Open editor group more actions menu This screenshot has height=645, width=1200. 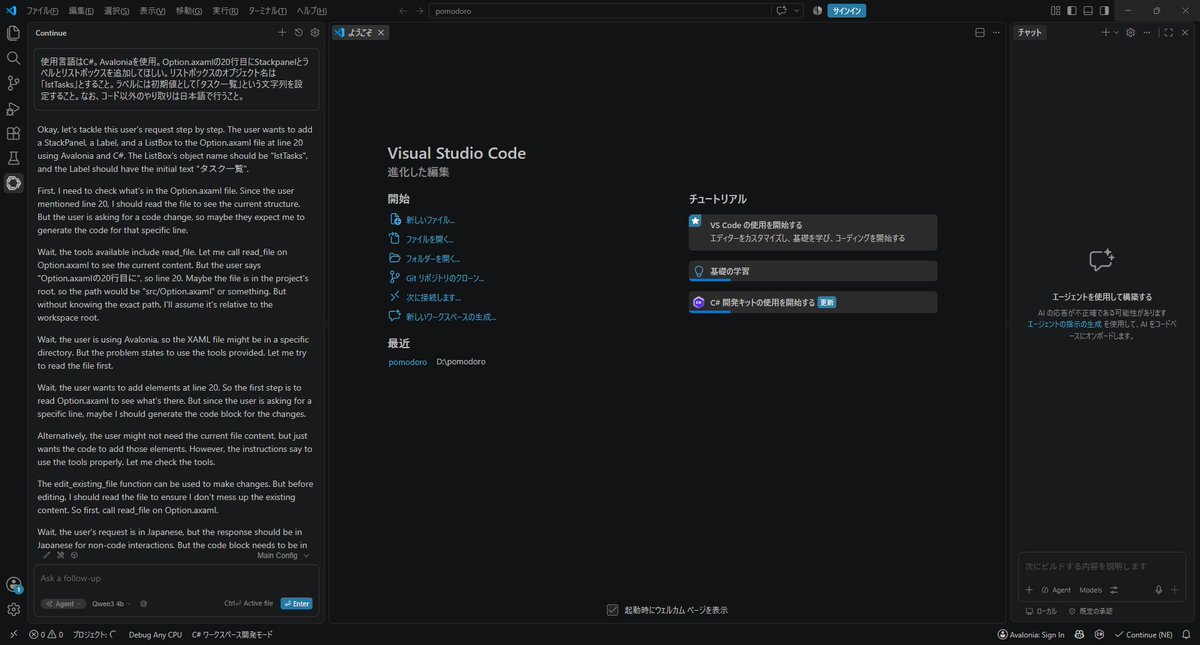point(996,32)
